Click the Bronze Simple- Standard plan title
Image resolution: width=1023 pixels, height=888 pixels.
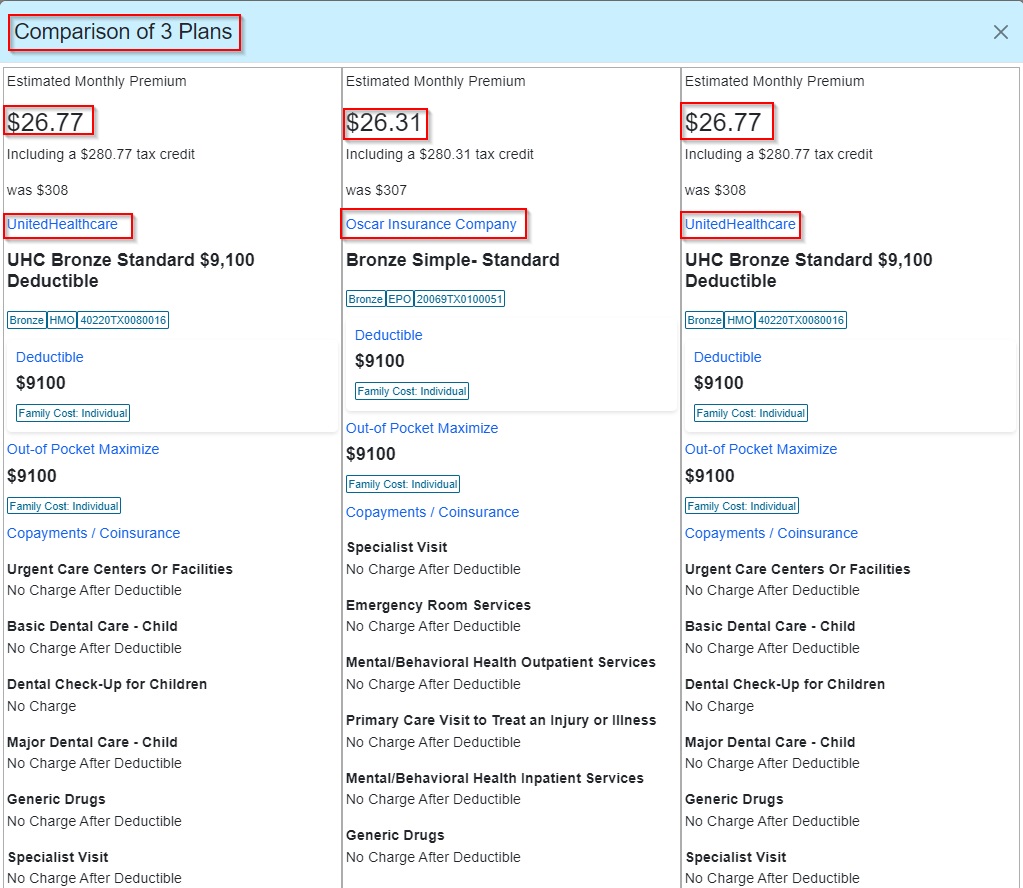click(x=452, y=260)
